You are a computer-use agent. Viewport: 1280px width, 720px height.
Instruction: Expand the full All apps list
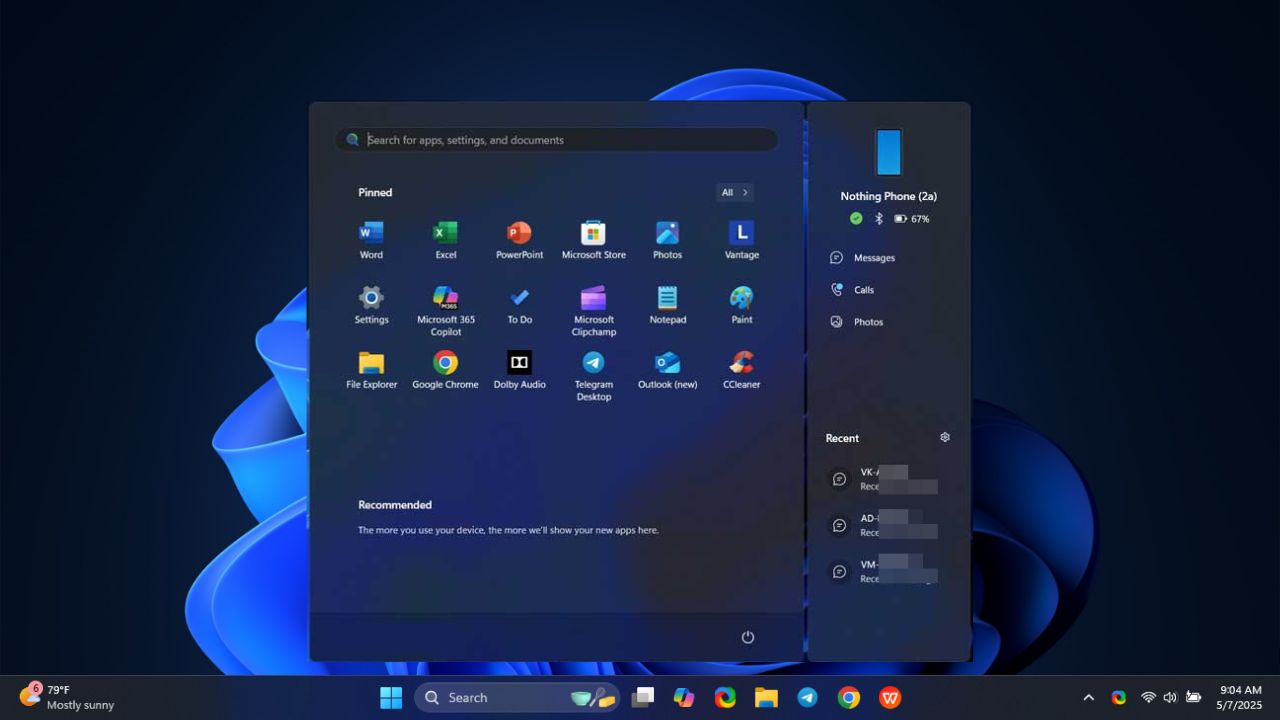click(x=734, y=192)
